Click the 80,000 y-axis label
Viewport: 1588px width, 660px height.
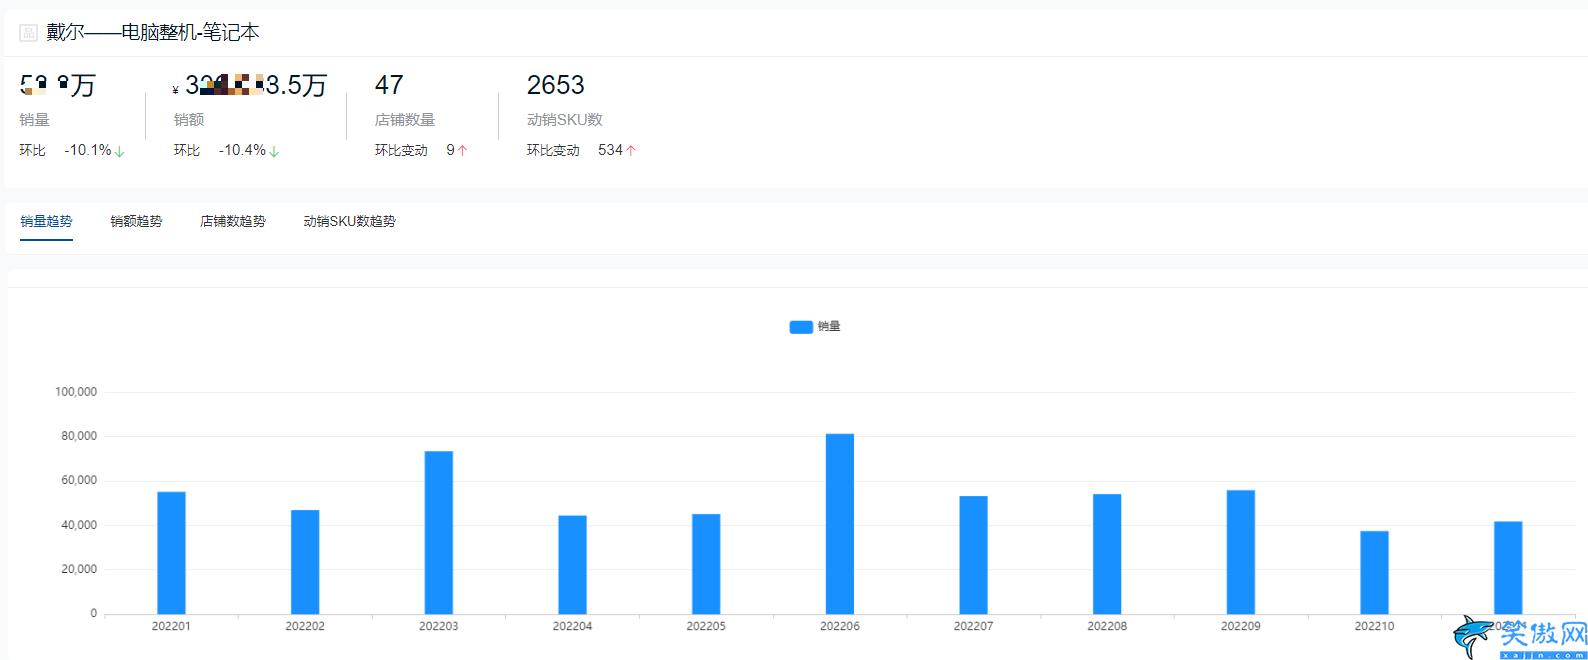[79, 437]
